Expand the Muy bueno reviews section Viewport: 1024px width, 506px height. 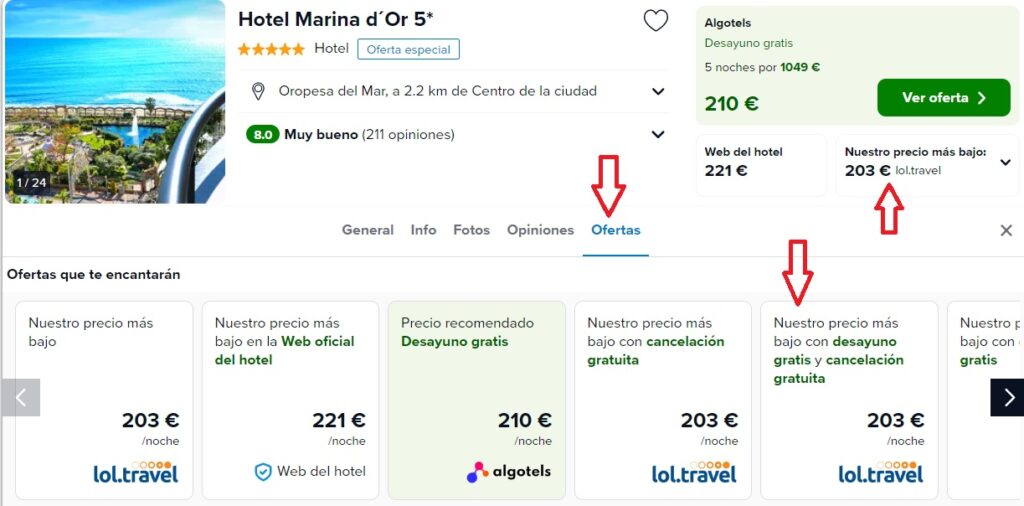pyautogui.click(x=658, y=134)
